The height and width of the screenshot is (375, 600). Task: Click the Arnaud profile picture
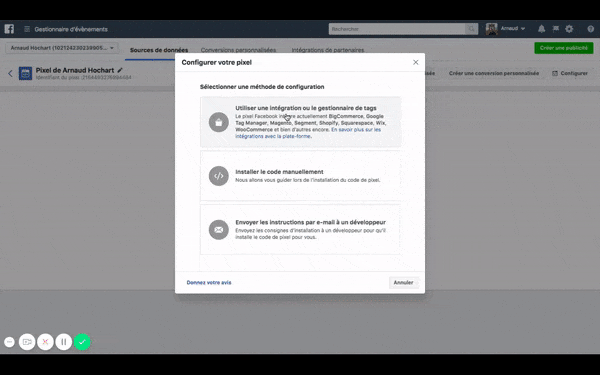click(492, 29)
